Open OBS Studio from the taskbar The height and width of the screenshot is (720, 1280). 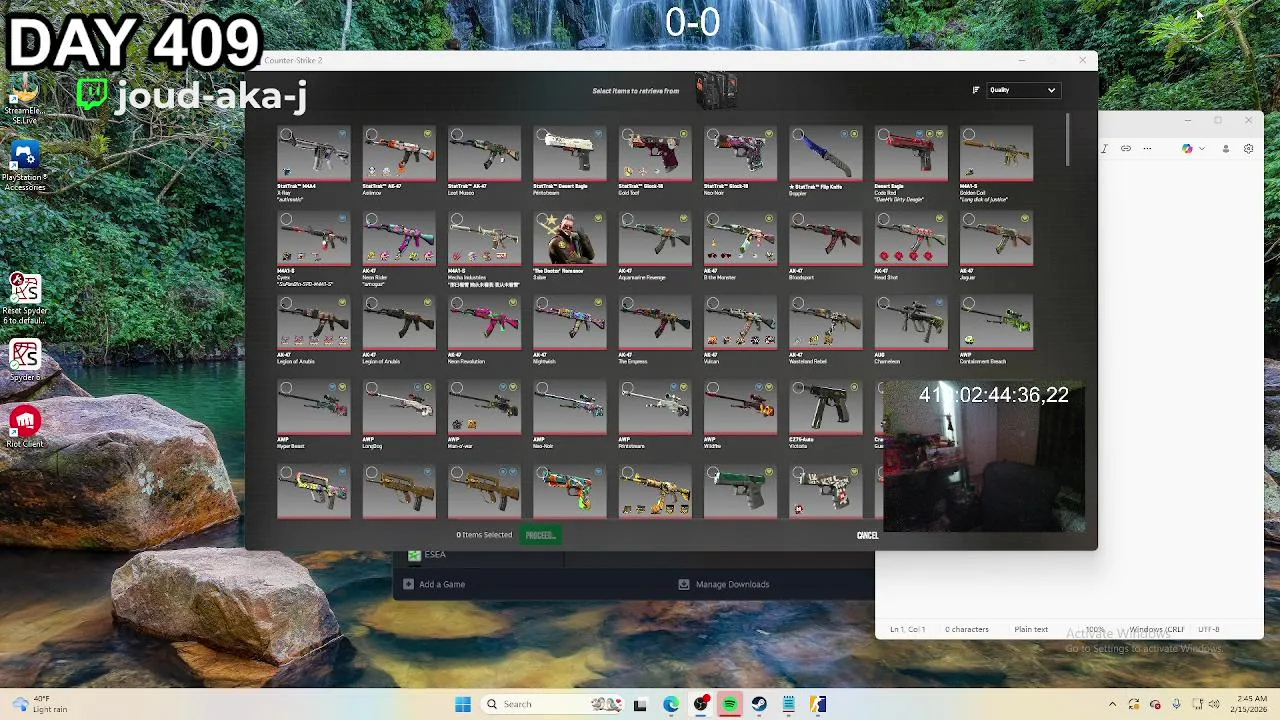(701, 704)
